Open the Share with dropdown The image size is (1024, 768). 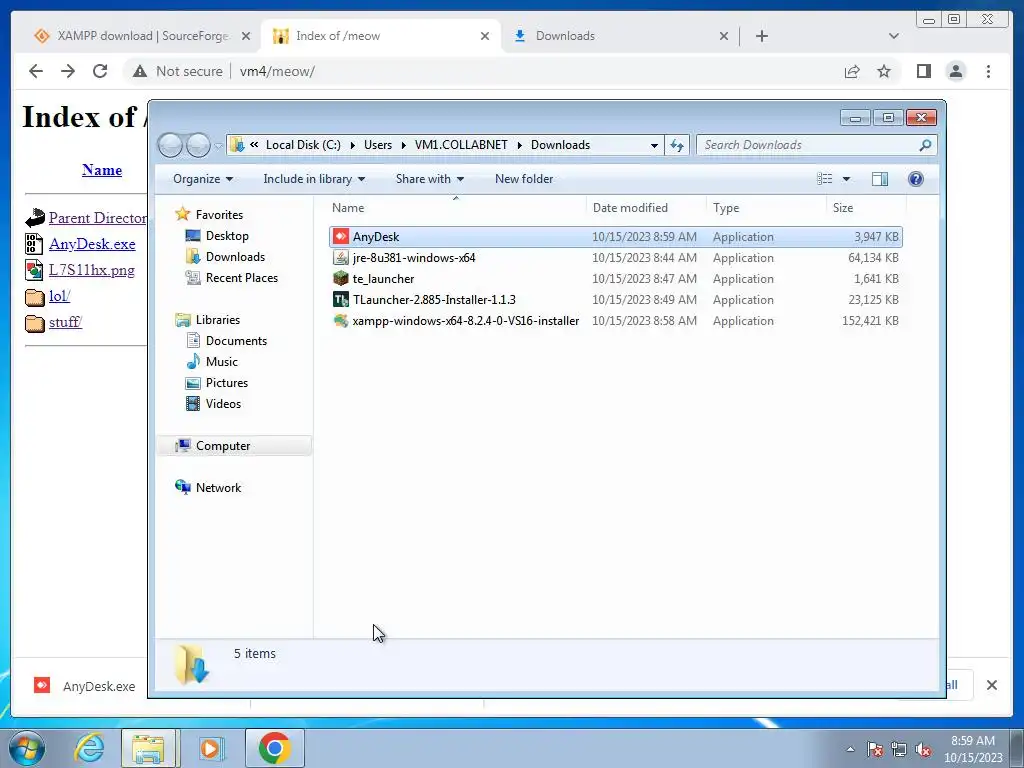tap(430, 179)
